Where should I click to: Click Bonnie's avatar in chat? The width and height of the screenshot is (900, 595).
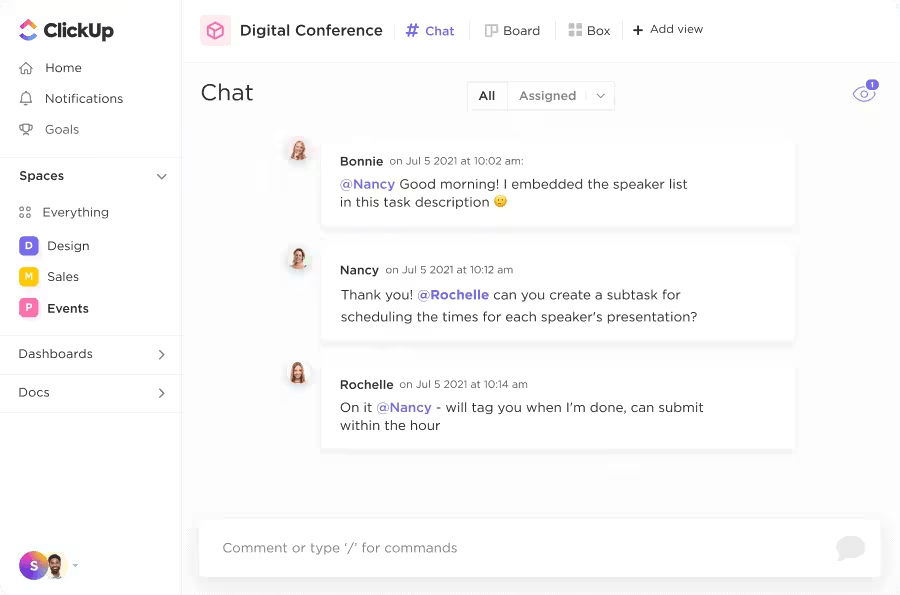pyautogui.click(x=297, y=150)
